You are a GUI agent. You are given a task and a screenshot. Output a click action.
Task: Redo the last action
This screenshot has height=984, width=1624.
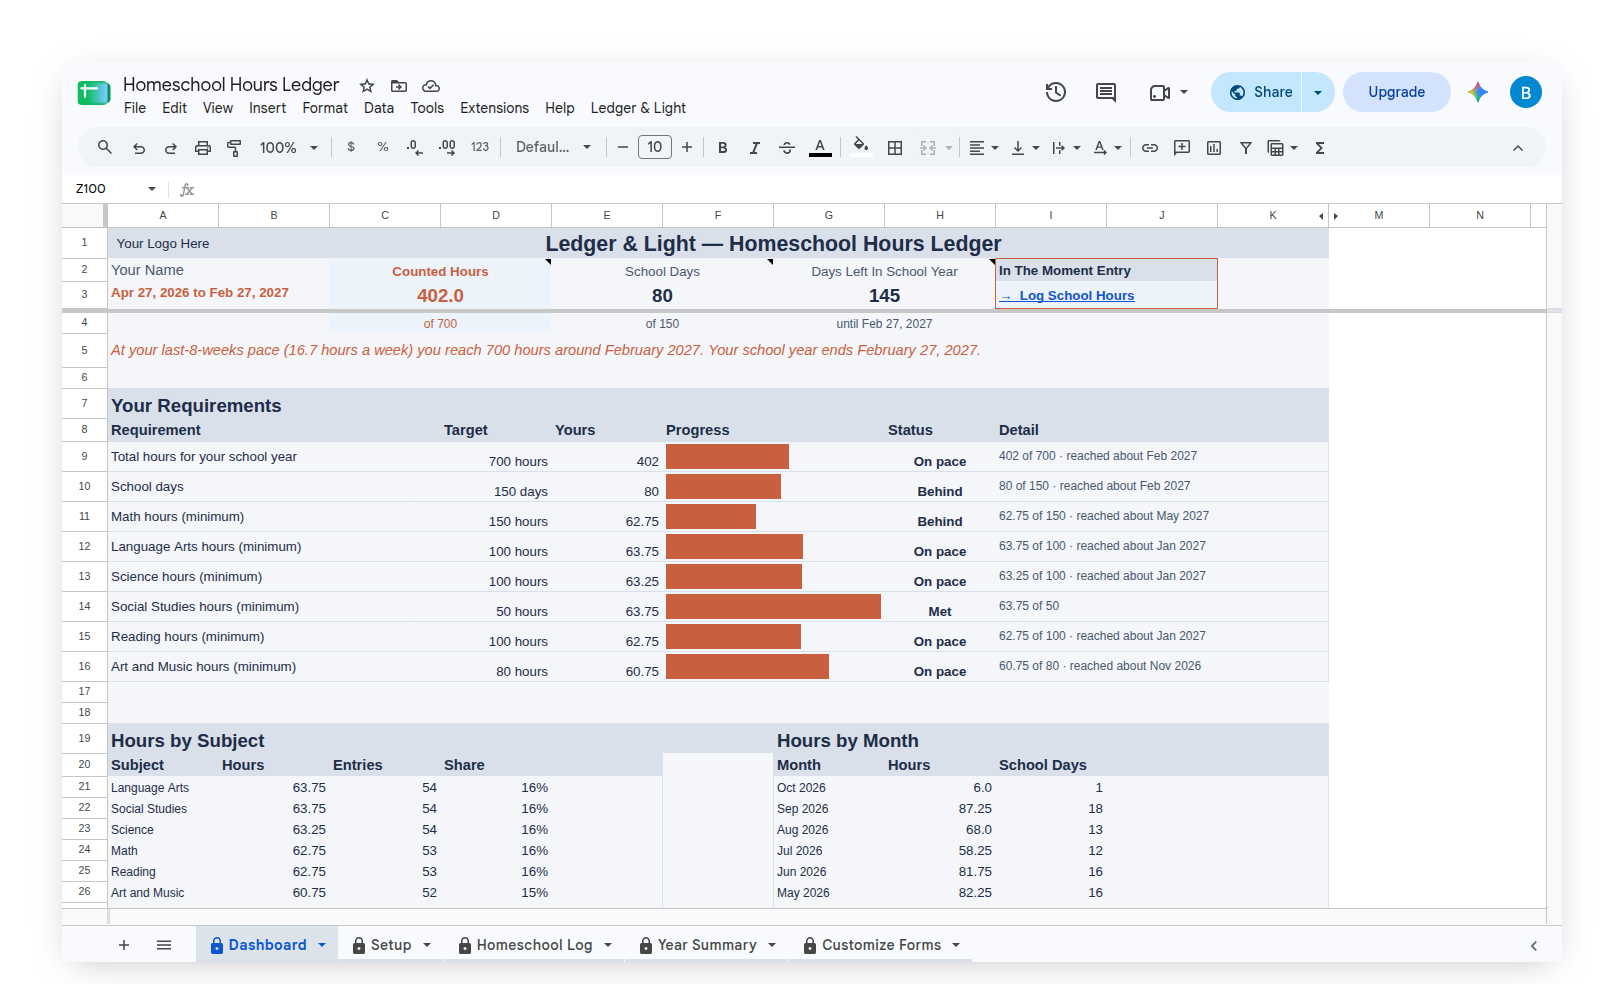pos(171,148)
